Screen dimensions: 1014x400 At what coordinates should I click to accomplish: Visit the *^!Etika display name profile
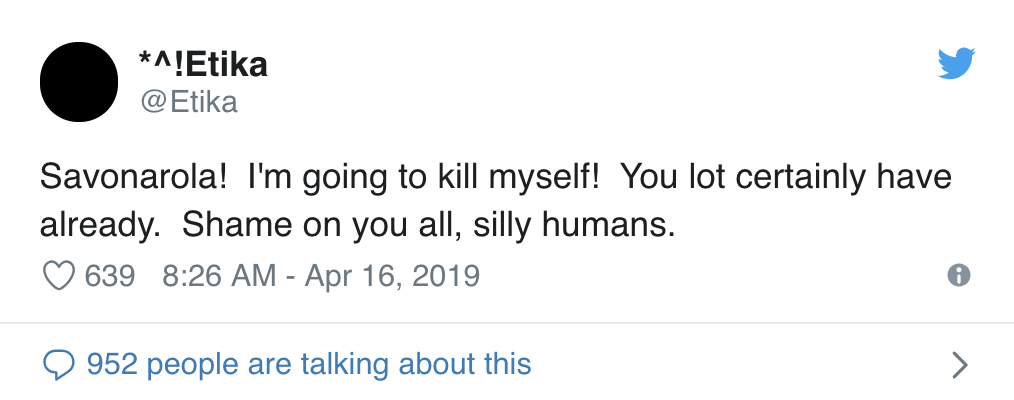(203, 66)
